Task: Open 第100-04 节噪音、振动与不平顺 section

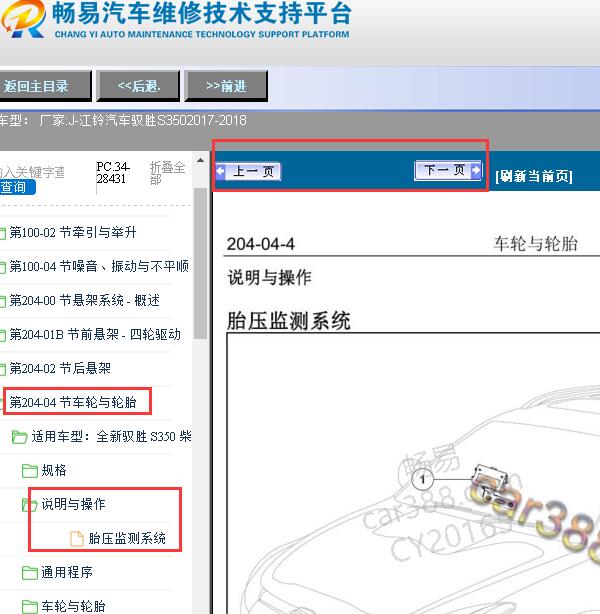Action: [x=99, y=266]
